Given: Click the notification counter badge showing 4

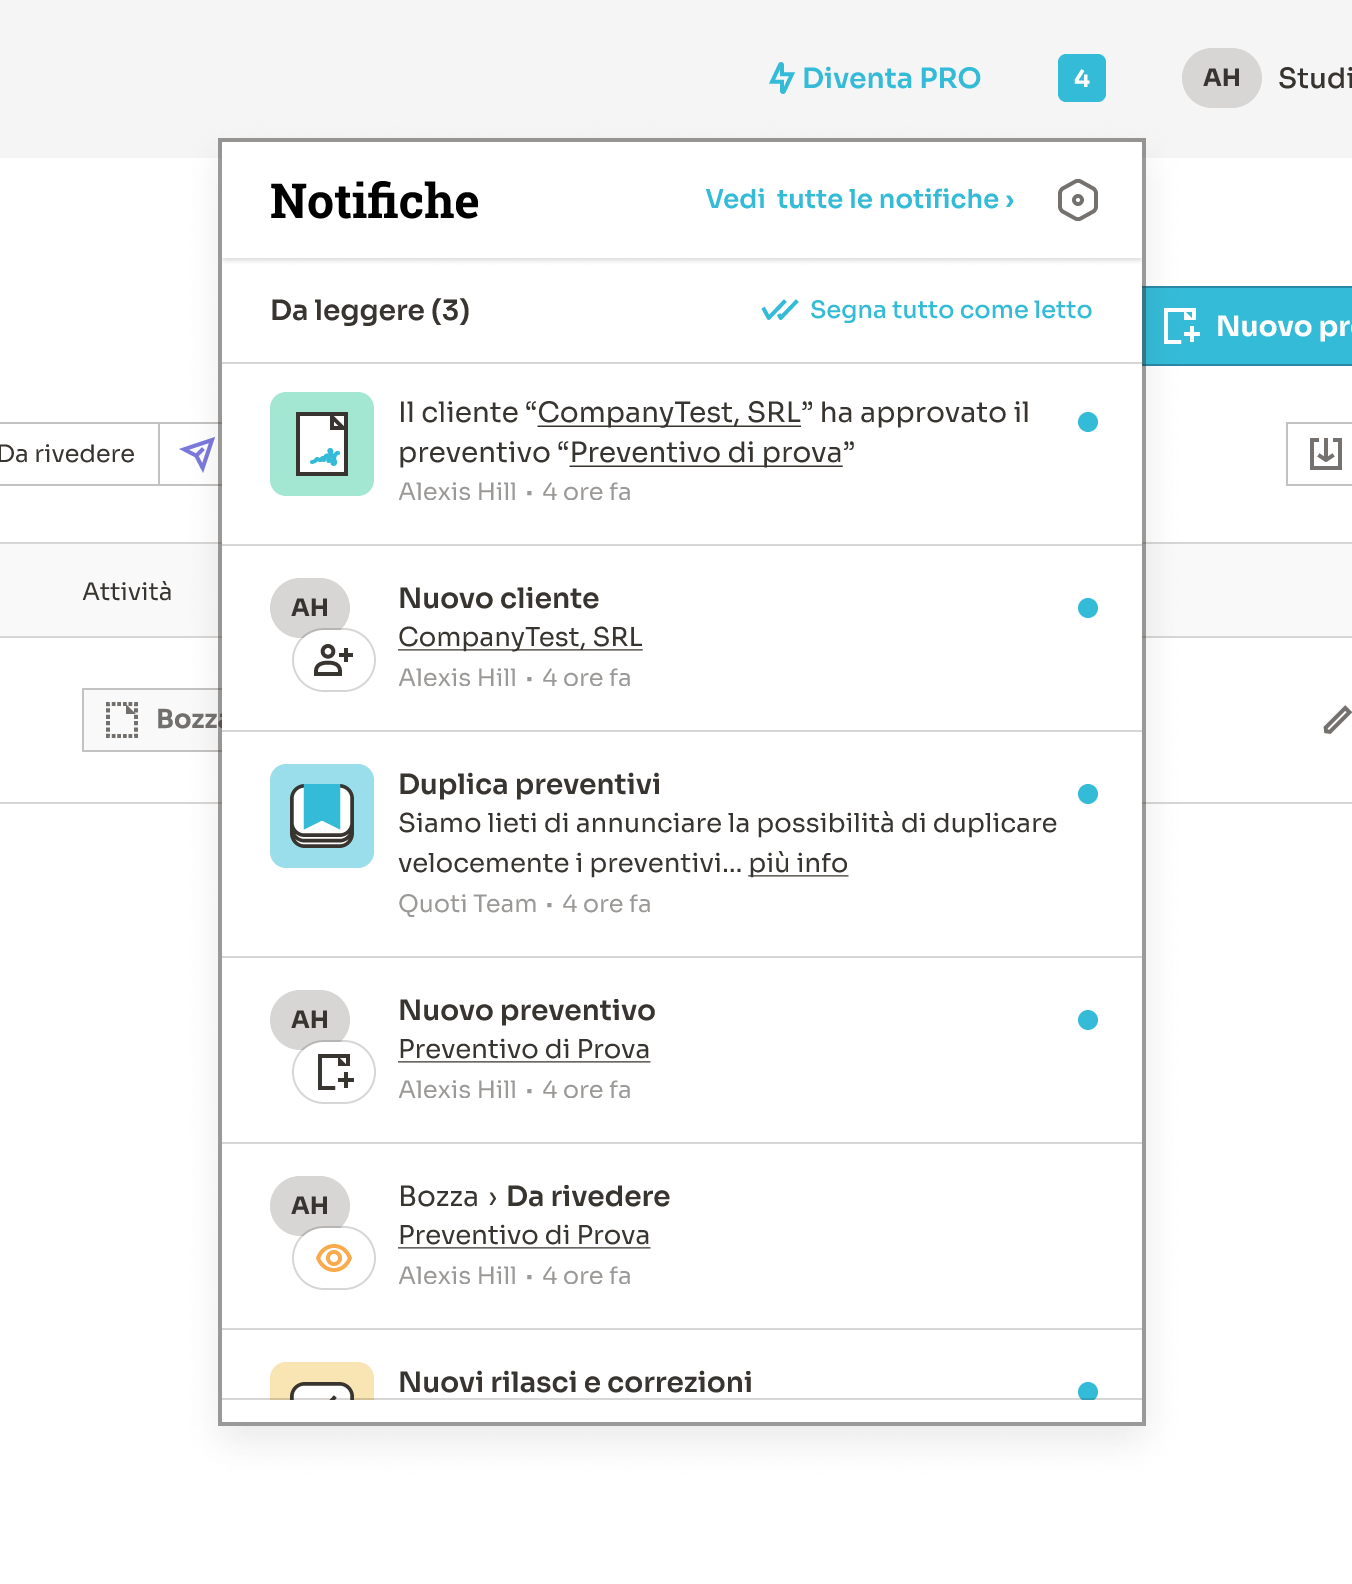Looking at the screenshot, I should click(1081, 78).
